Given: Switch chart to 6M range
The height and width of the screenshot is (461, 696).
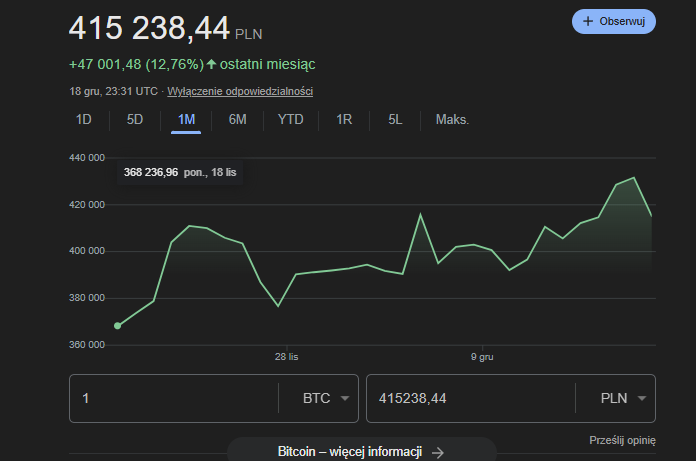Looking at the screenshot, I should point(237,119).
